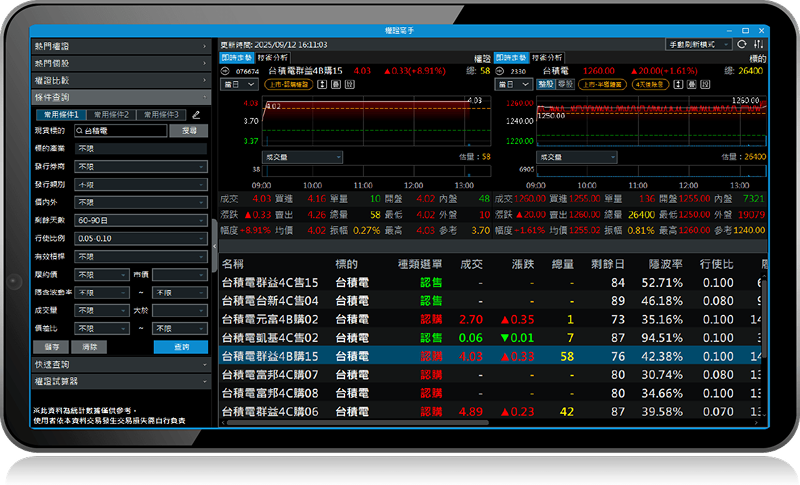Click the 儲存 save button
800x485 pixels.
(x=52, y=347)
